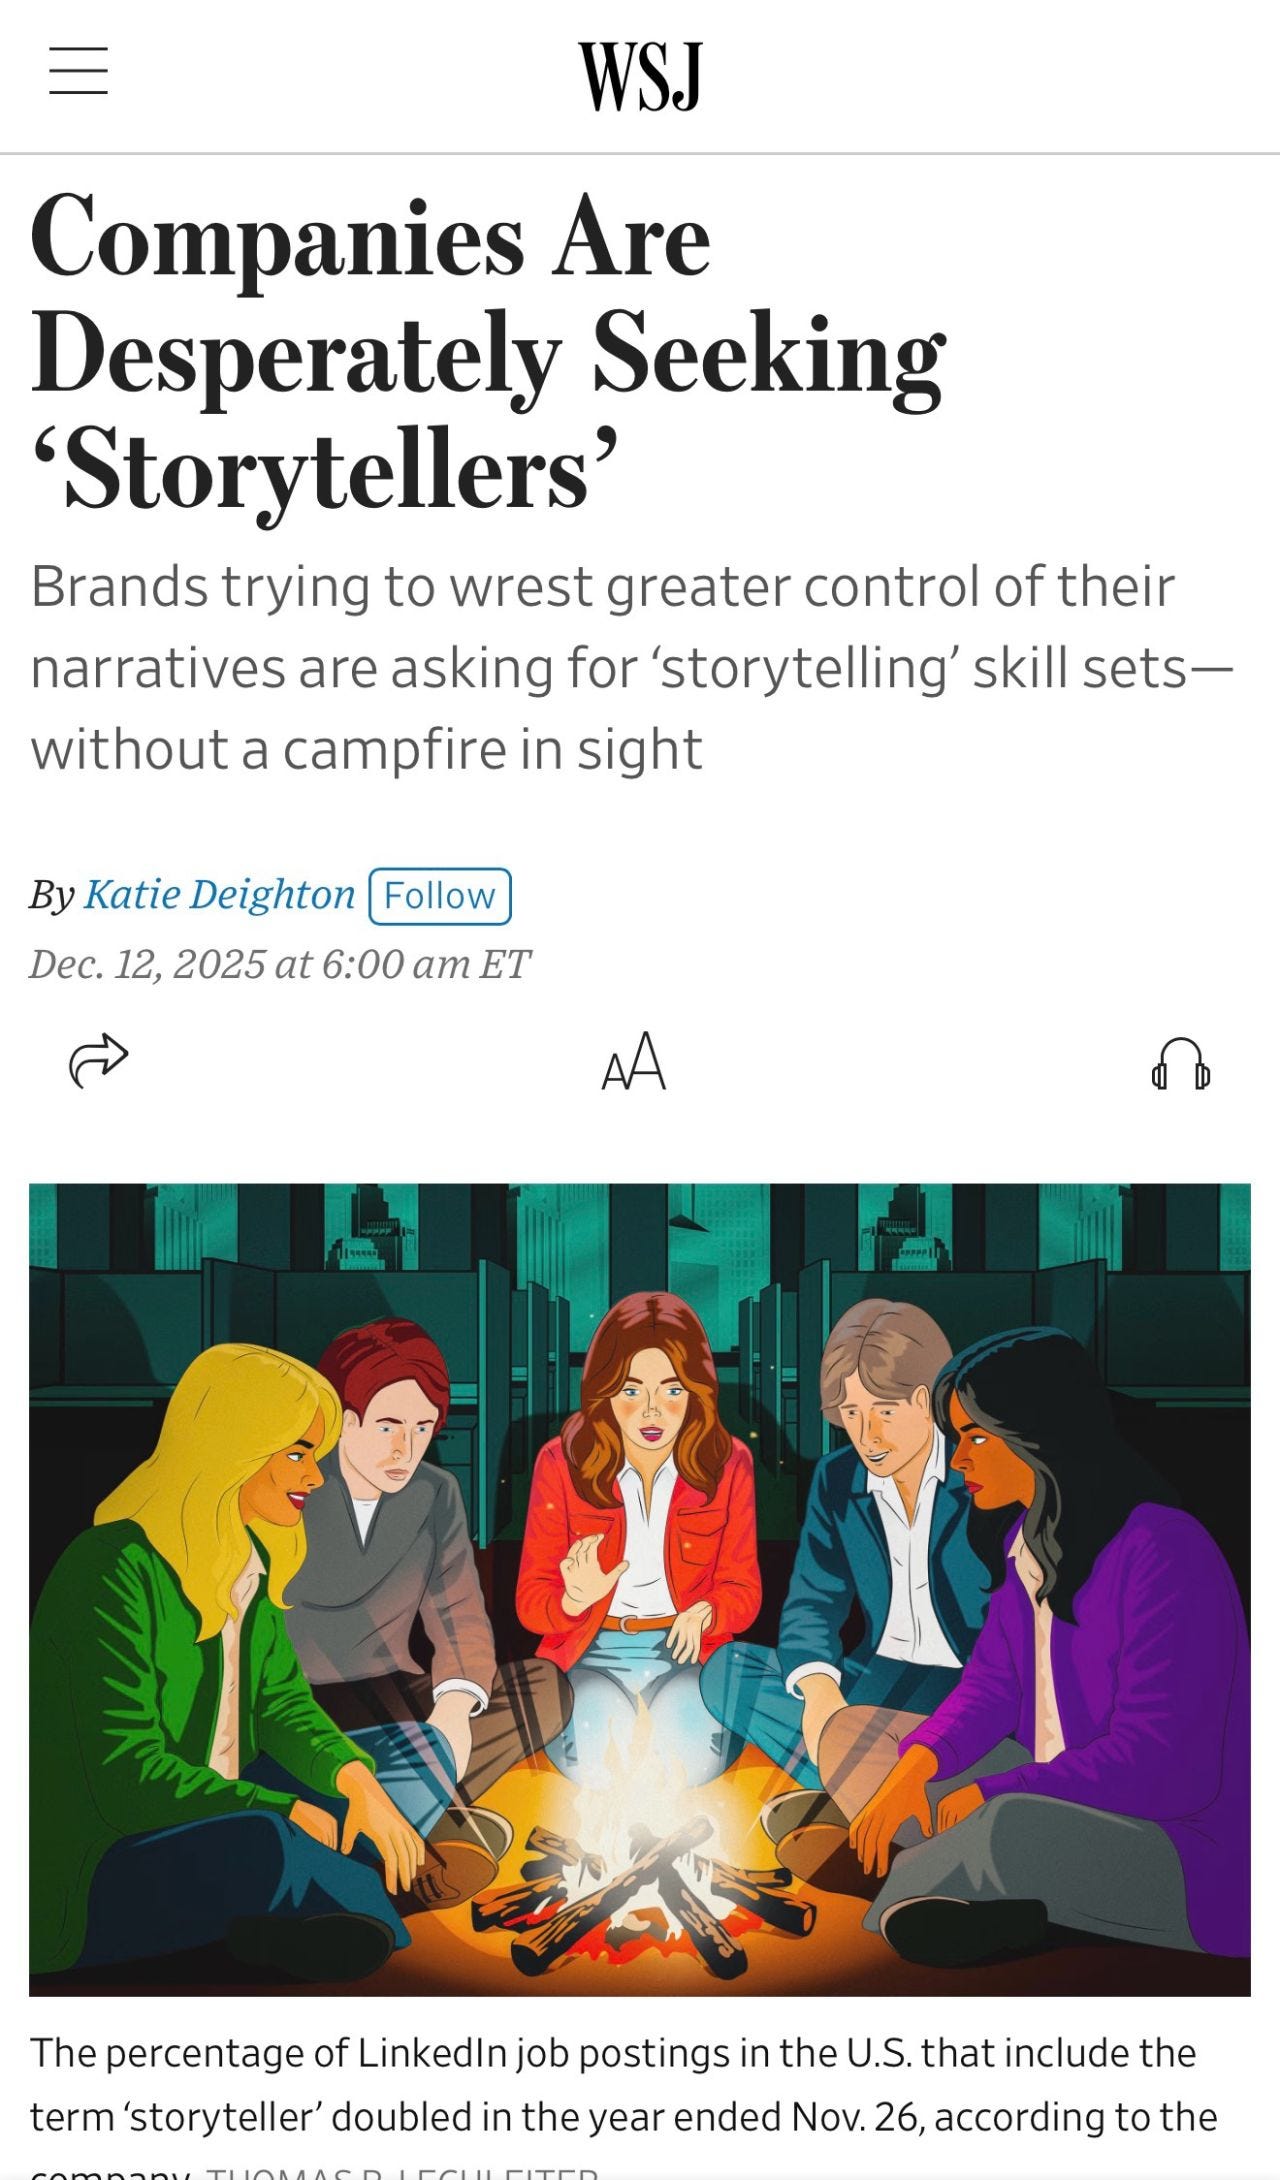
Task: Share the article via arrow icon
Action: (98, 1060)
